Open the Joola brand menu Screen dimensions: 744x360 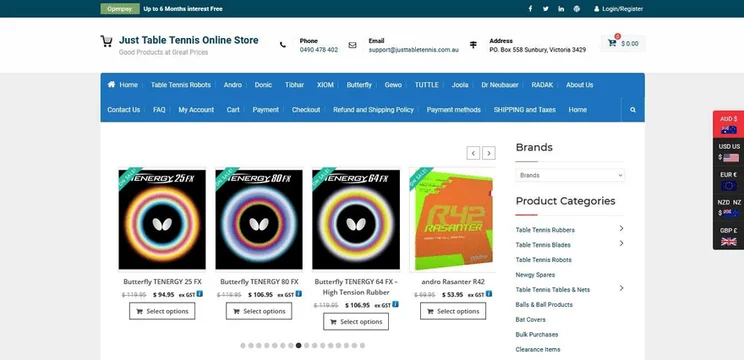460,85
